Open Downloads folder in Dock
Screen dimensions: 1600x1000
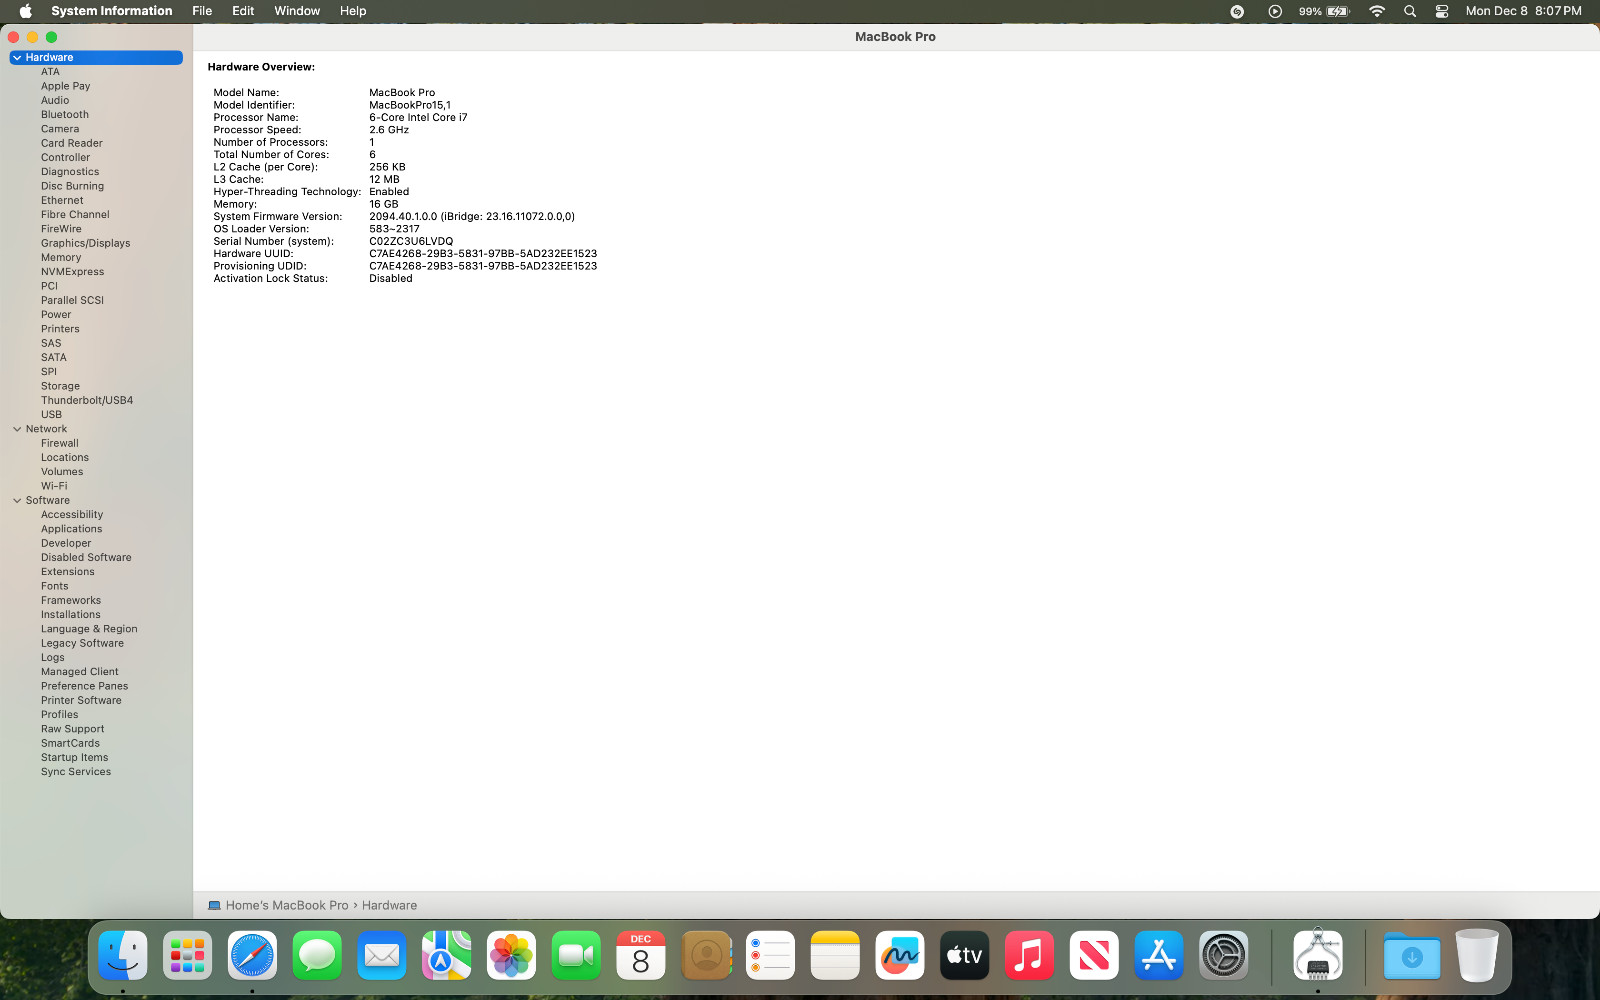1412,956
